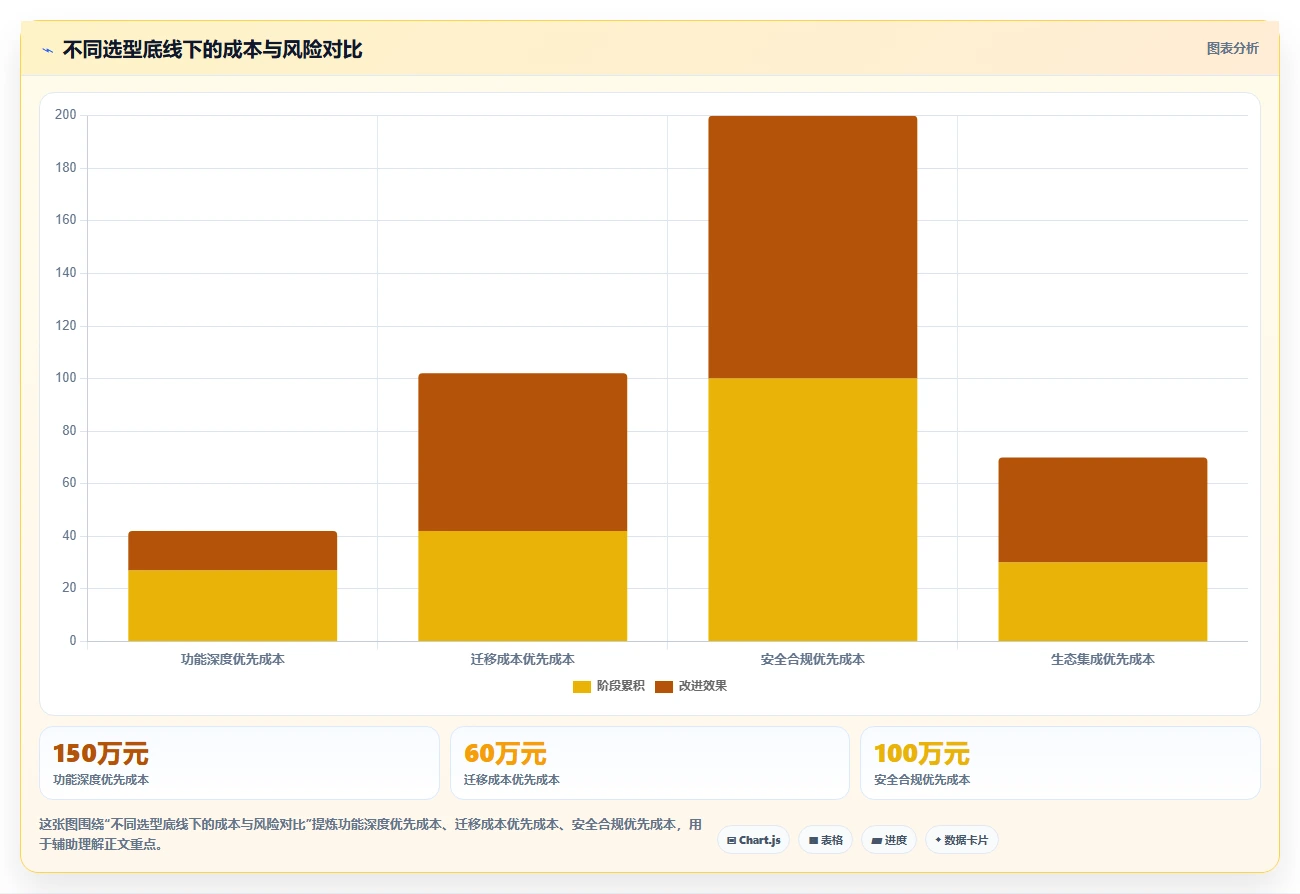Click the 安全合规优先成本 x-axis label
The image size is (1300, 894).
(x=812, y=660)
